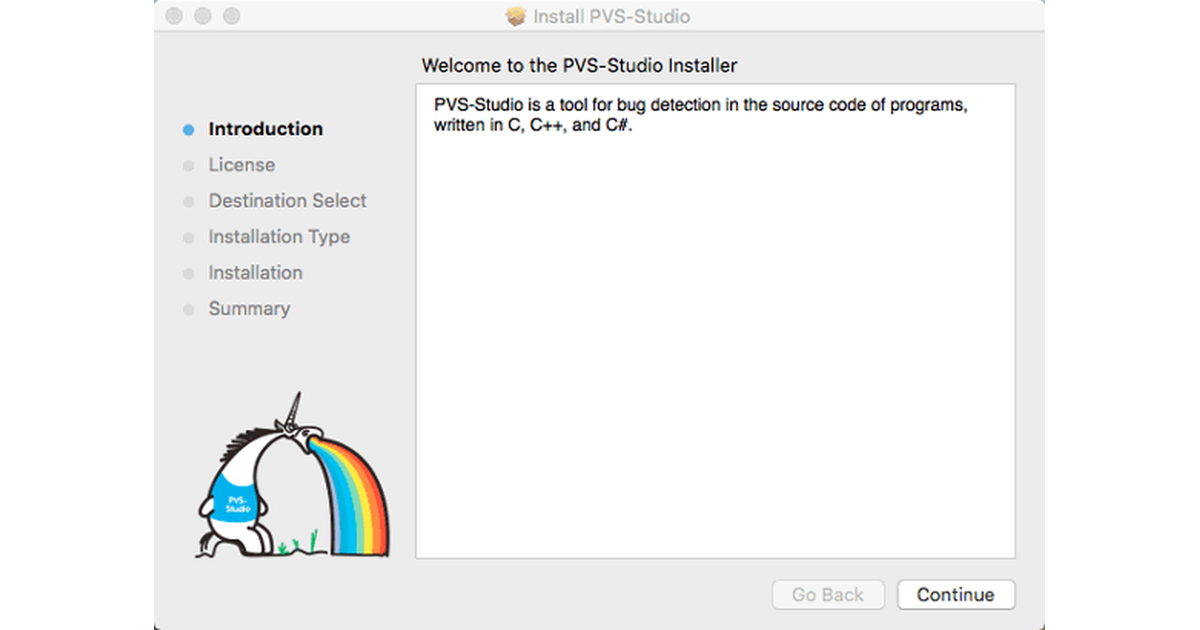Screen dimensions: 1200x630
Task: Select the Introduction step in the sidebar
Action: point(266,128)
